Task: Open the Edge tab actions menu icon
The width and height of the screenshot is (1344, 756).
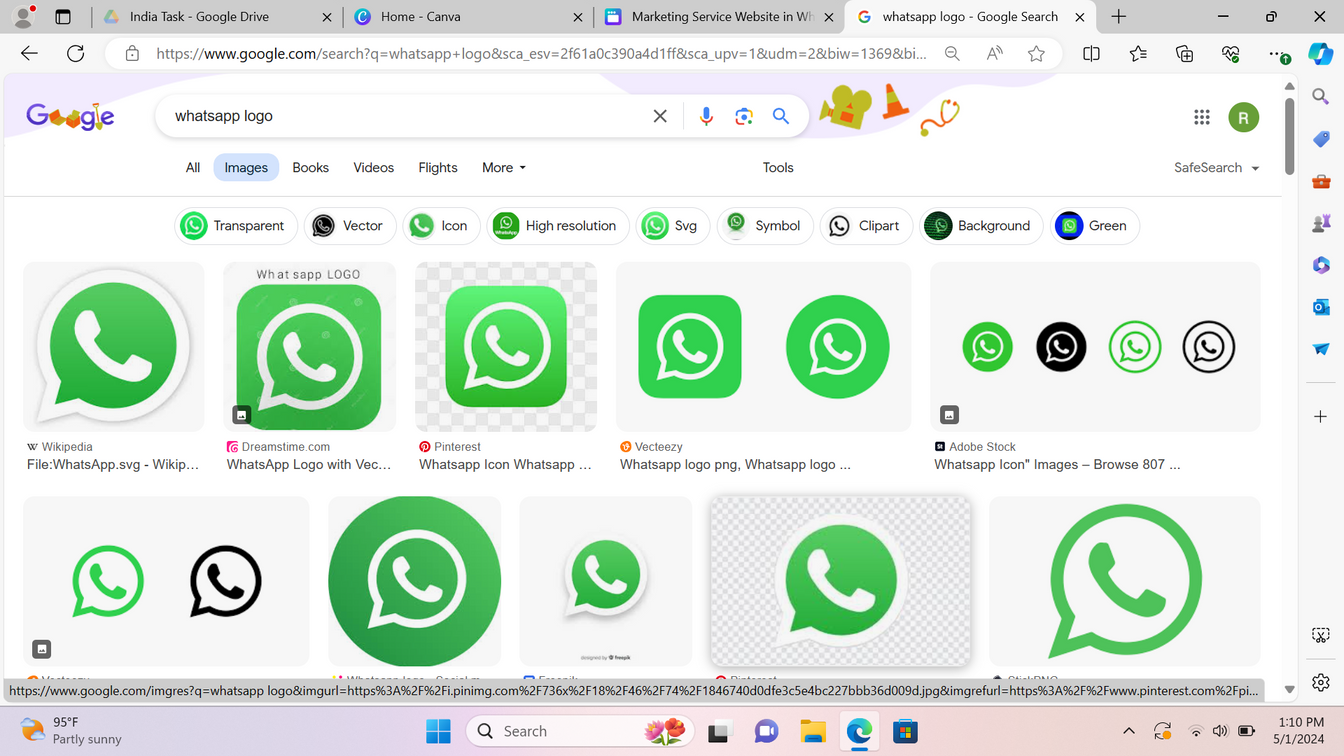Action: [63, 17]
